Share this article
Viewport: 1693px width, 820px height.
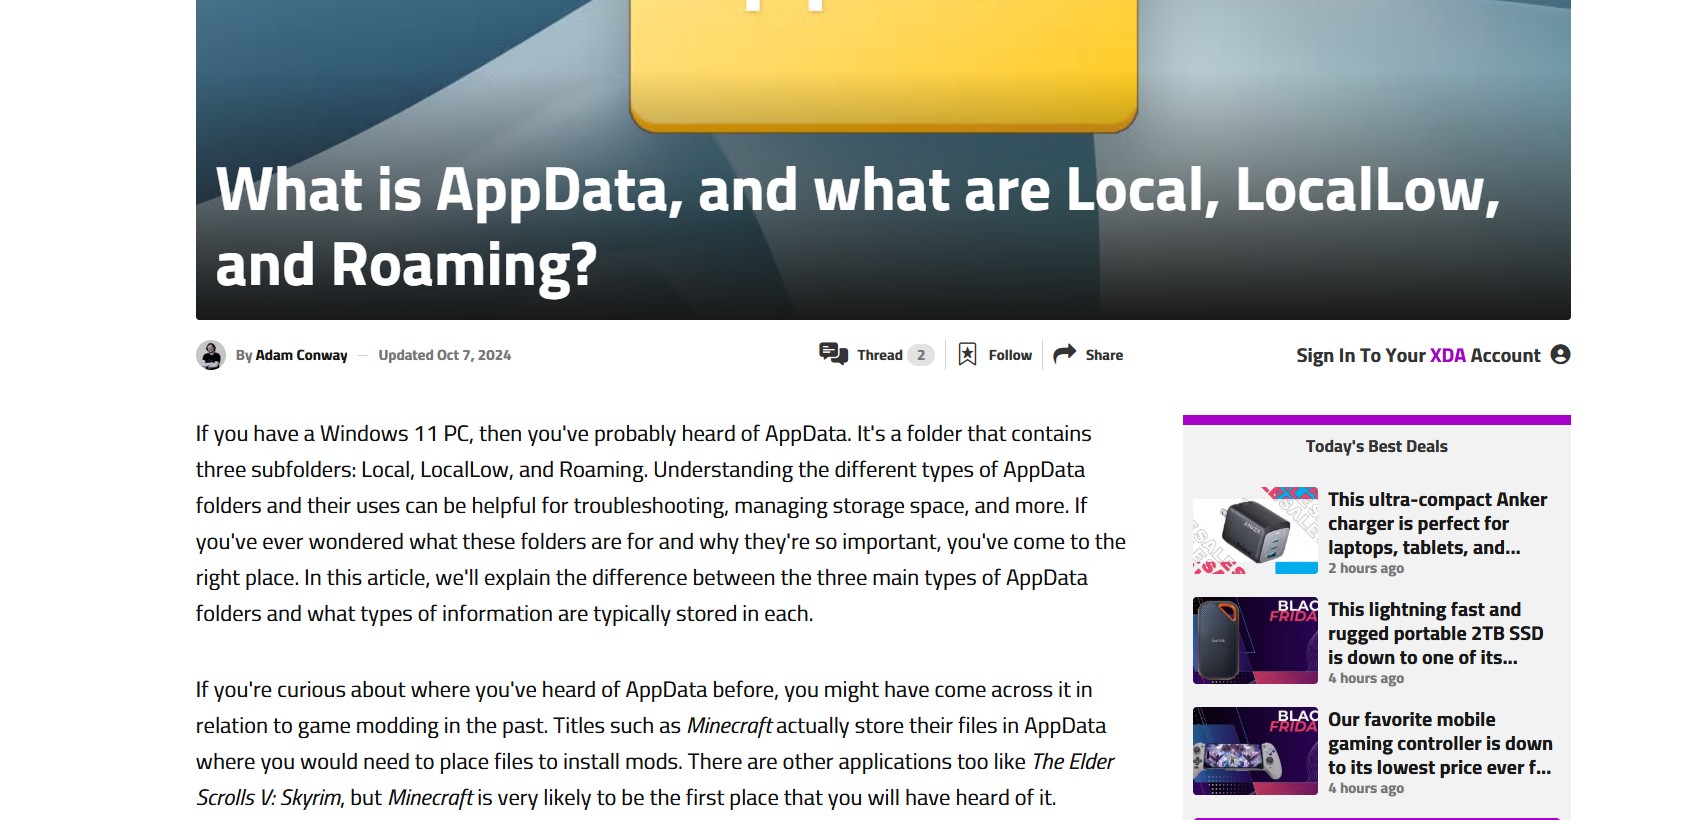tap(1089, 355)
